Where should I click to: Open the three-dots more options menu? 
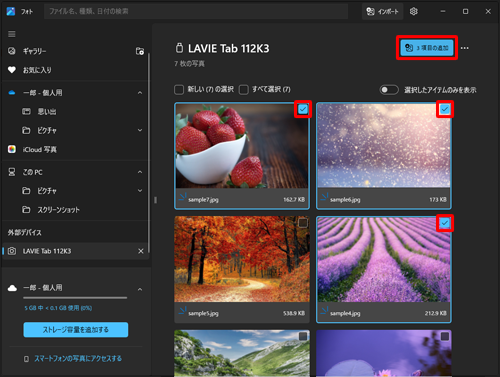coord(464,48)
